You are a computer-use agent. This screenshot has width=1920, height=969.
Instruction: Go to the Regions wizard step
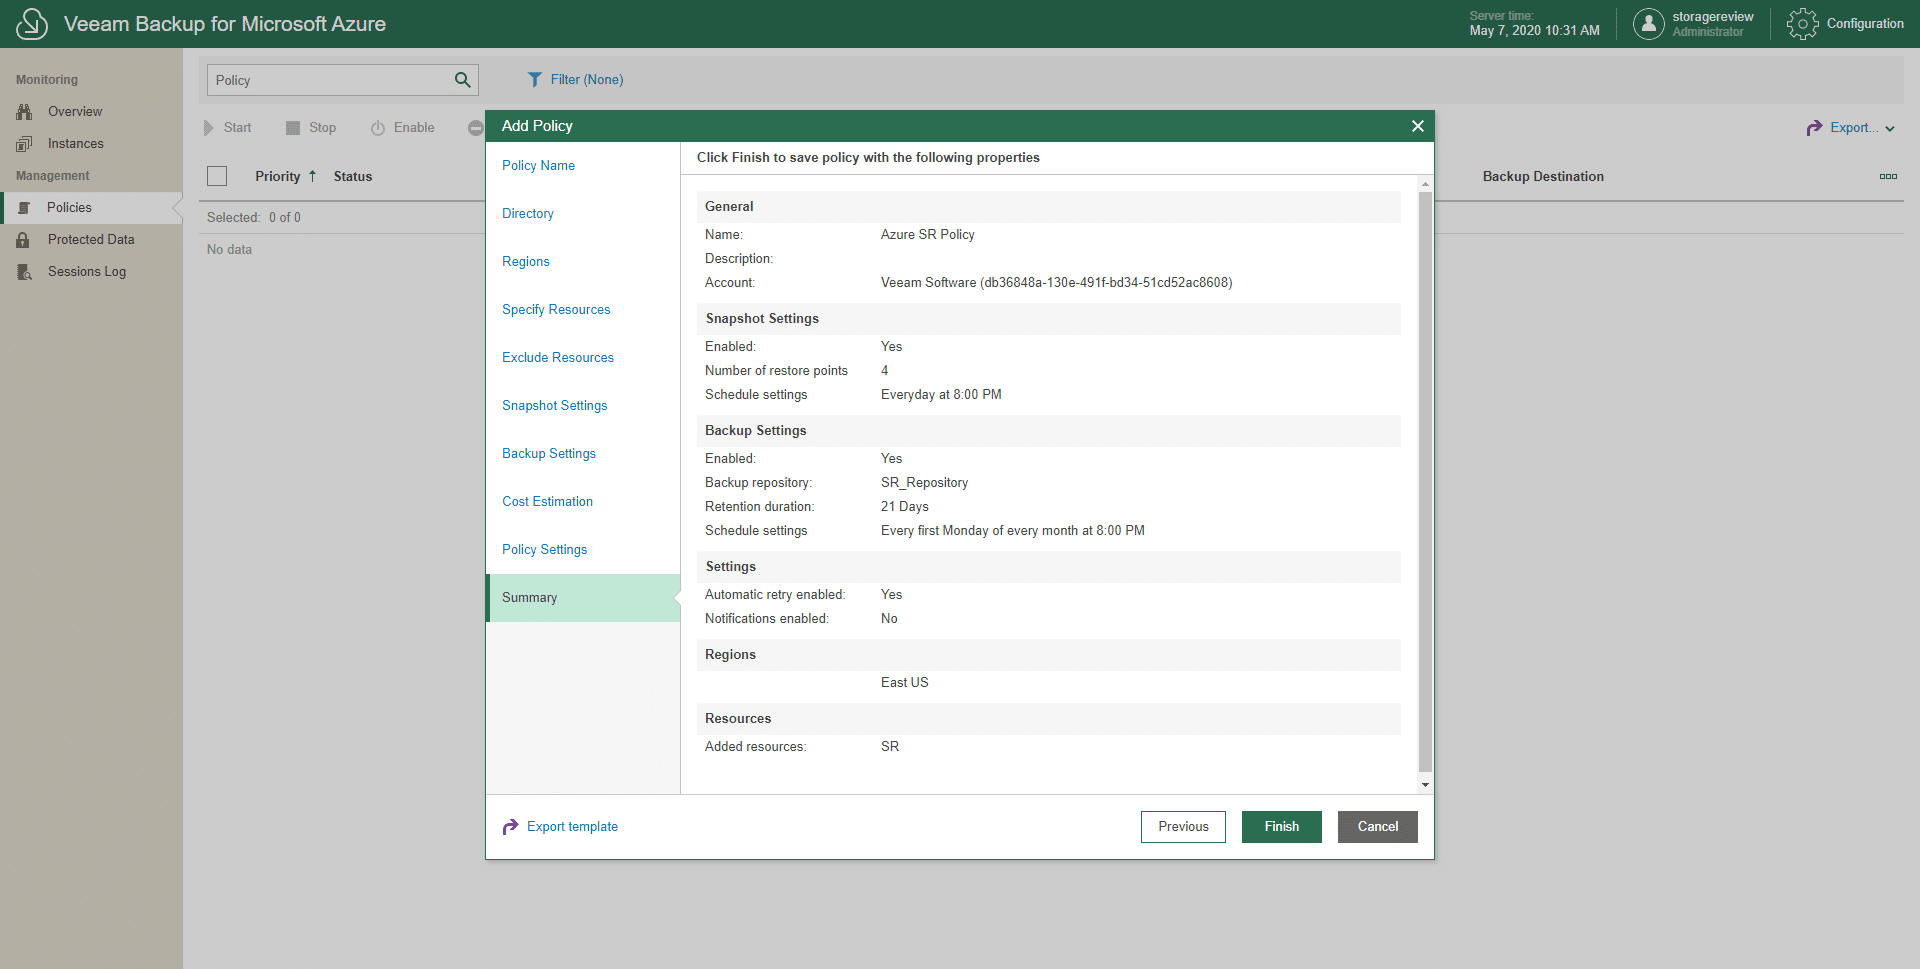pos(526,262)
